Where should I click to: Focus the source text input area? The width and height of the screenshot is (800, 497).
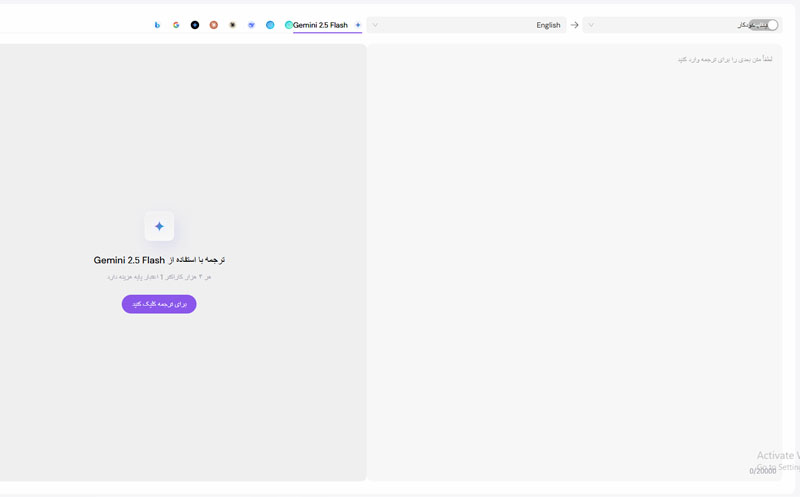point(574,262)
